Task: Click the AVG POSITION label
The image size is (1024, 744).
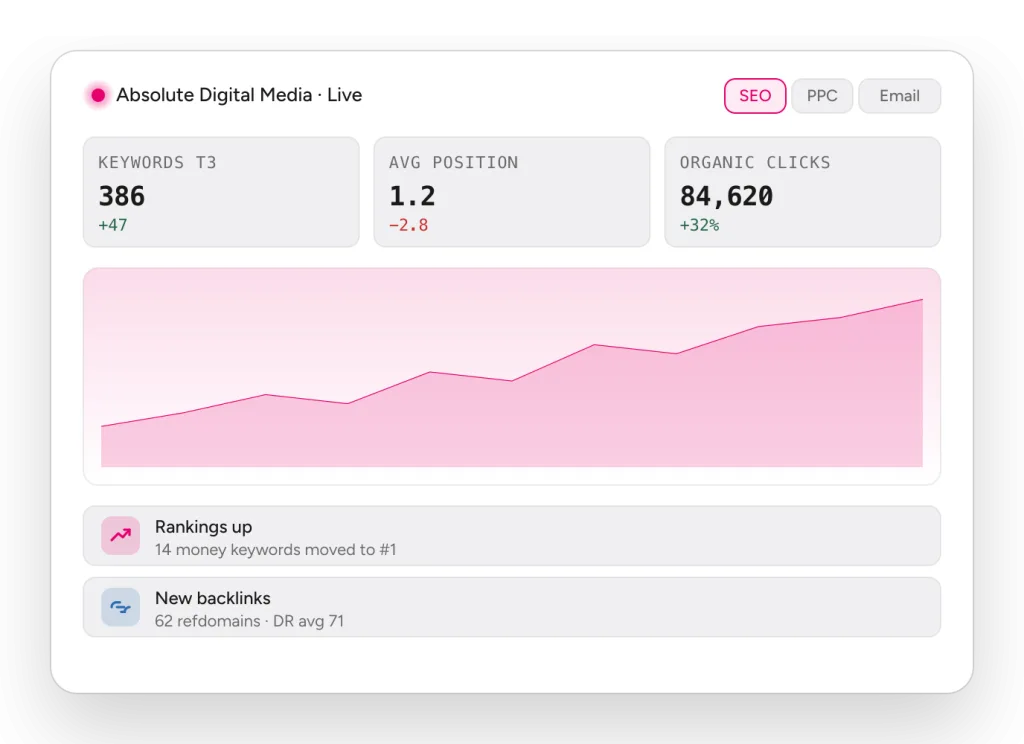Action: click(x=454, y=163)
